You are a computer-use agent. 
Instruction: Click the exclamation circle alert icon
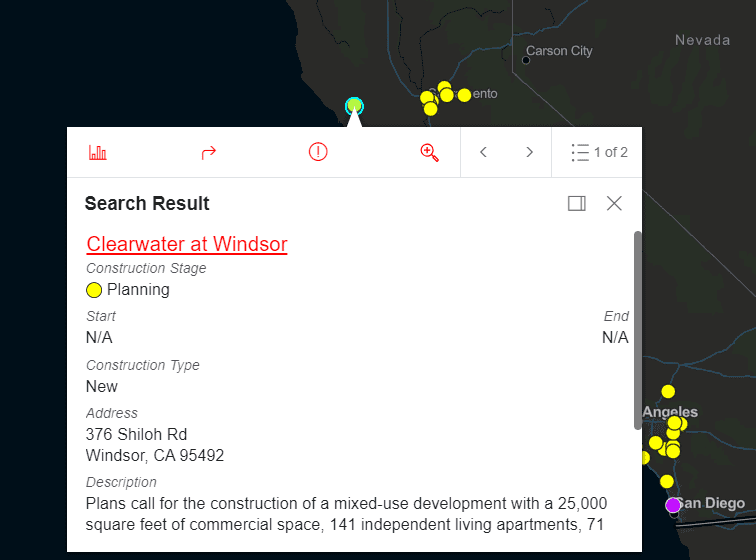(318, 152)
